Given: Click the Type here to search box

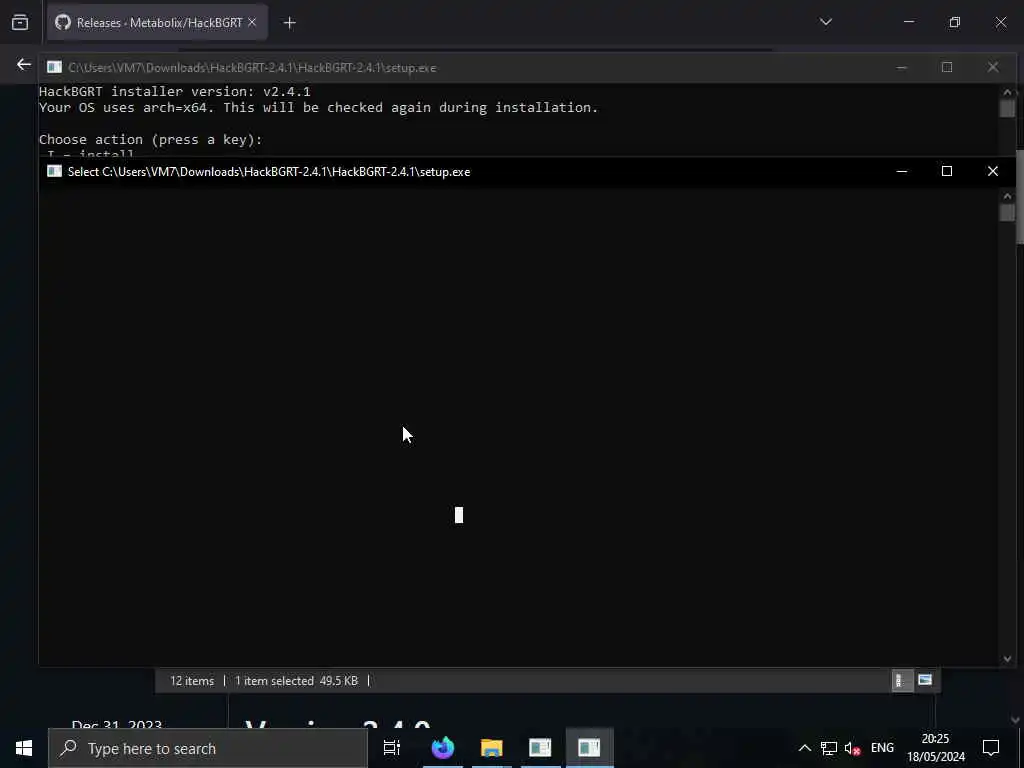Looking at the screenshot, I should (208, 748).
